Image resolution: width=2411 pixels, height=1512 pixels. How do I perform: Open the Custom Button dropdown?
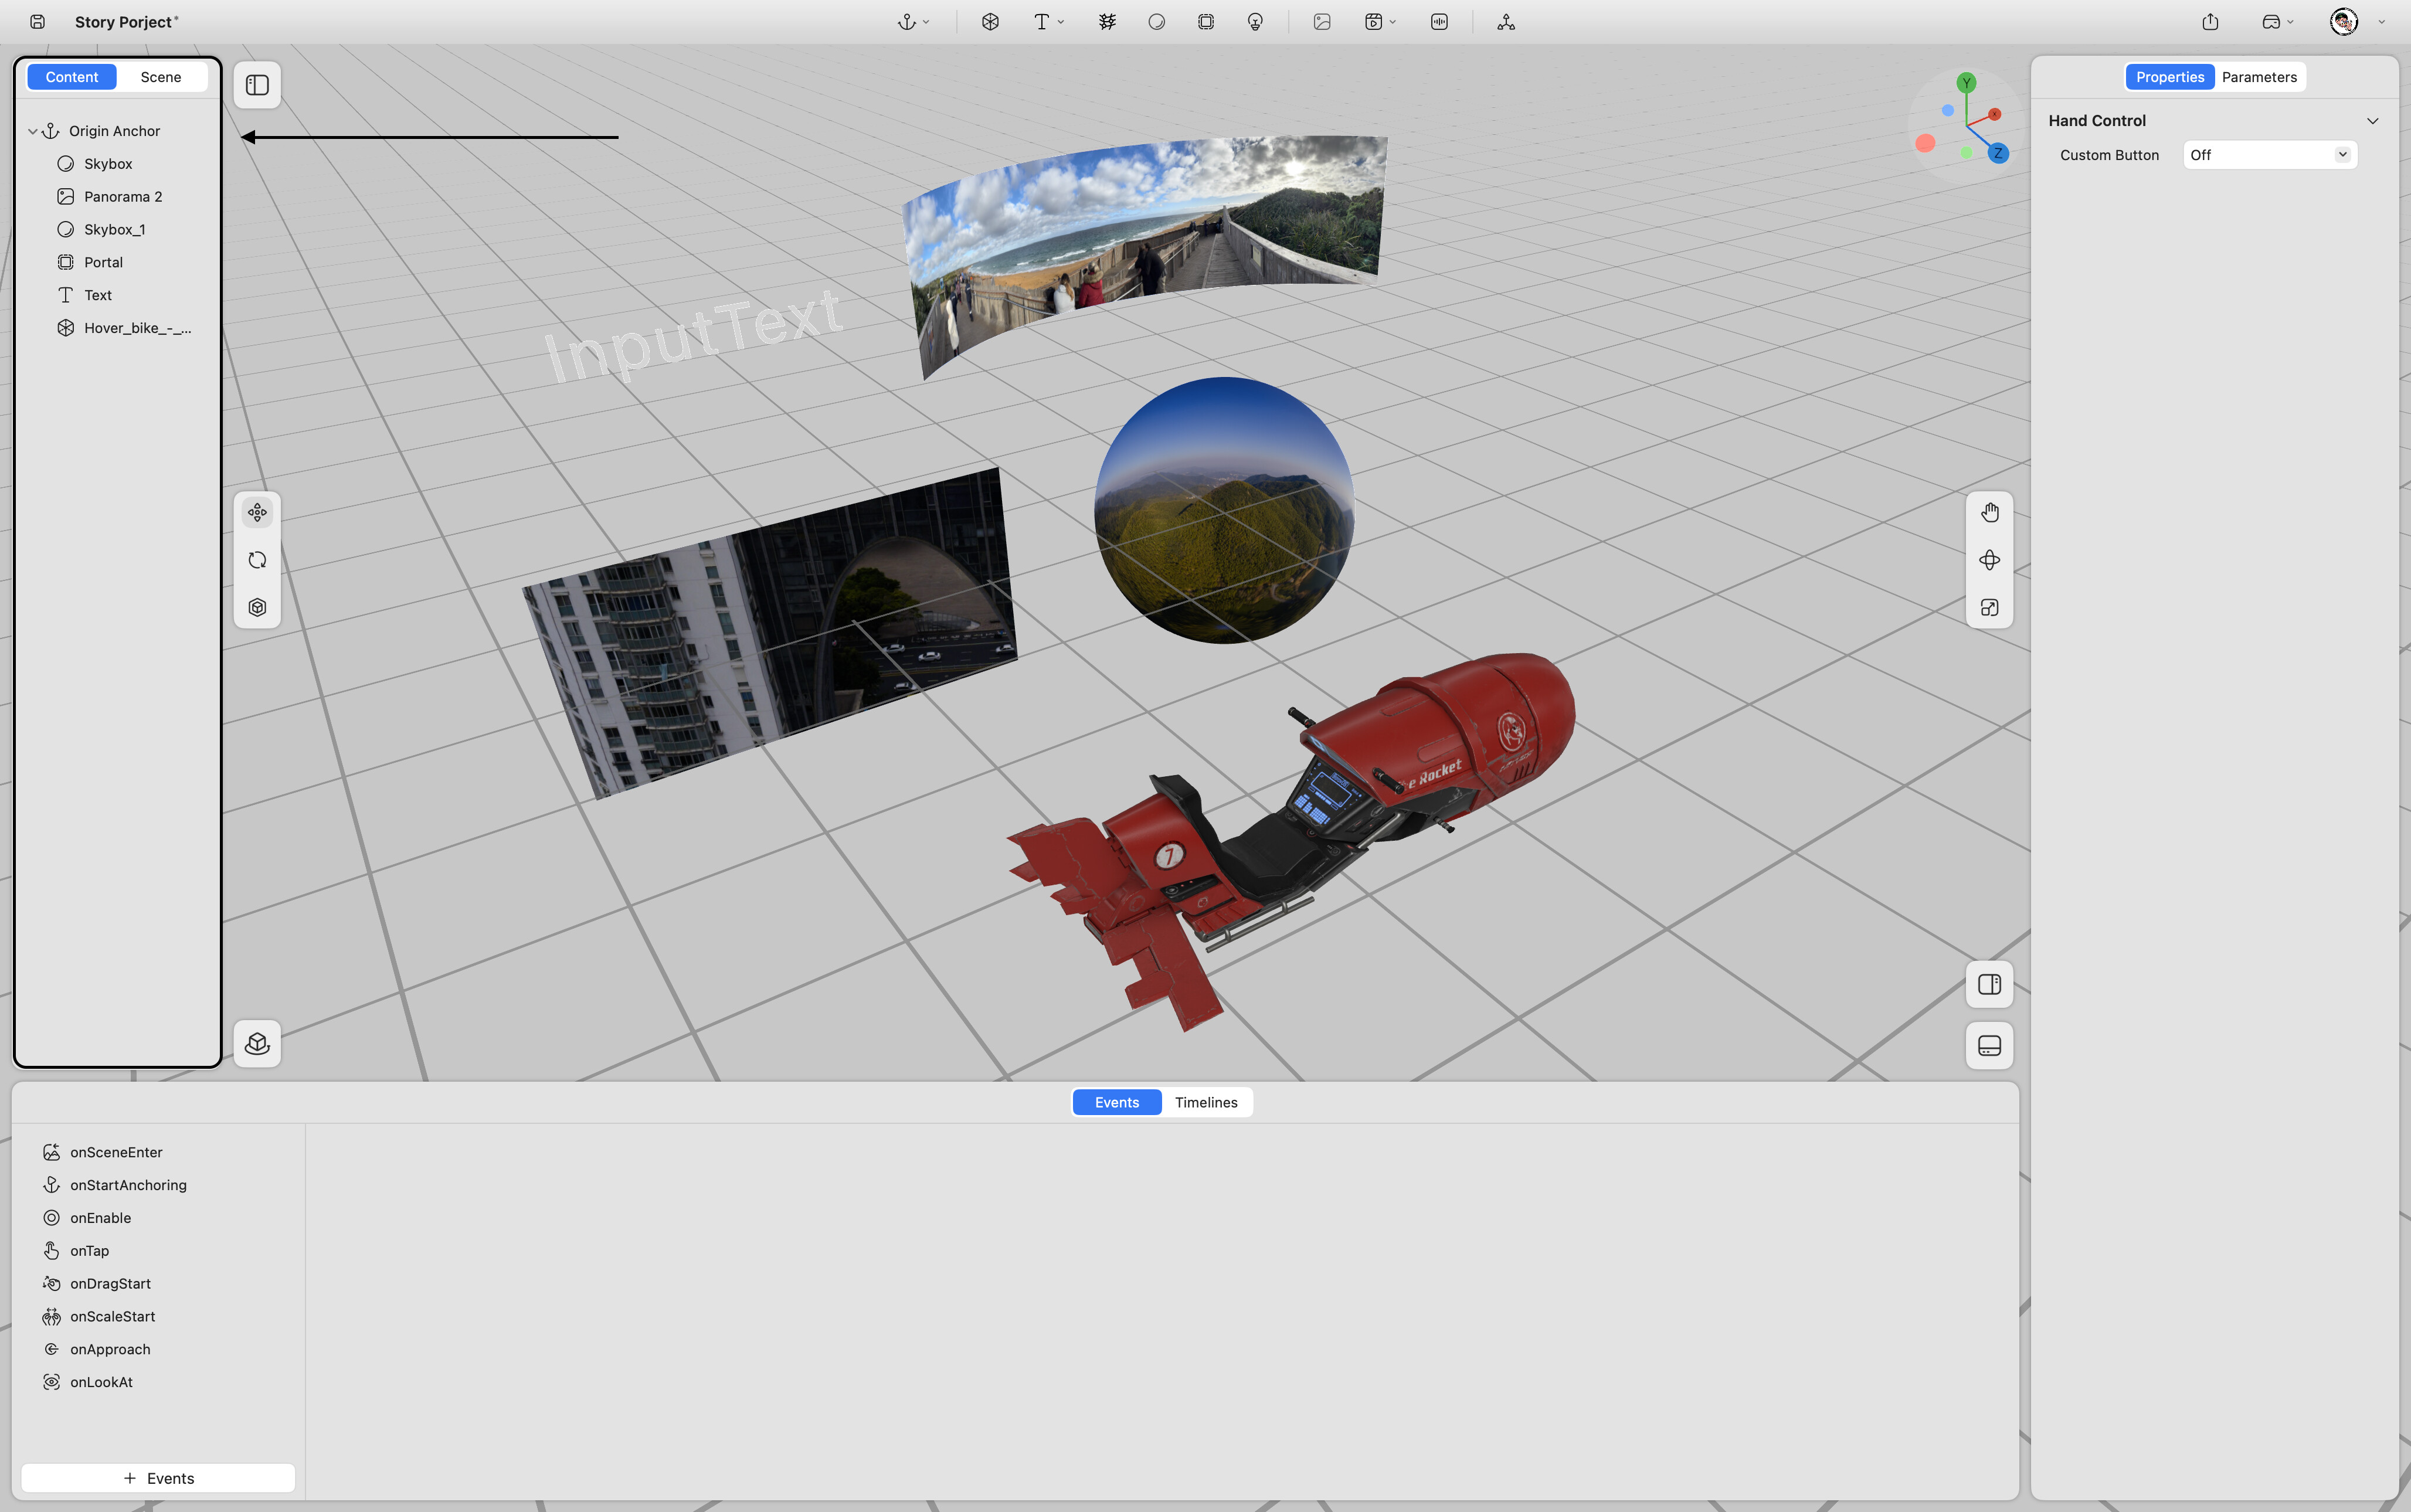[2269, 155]
